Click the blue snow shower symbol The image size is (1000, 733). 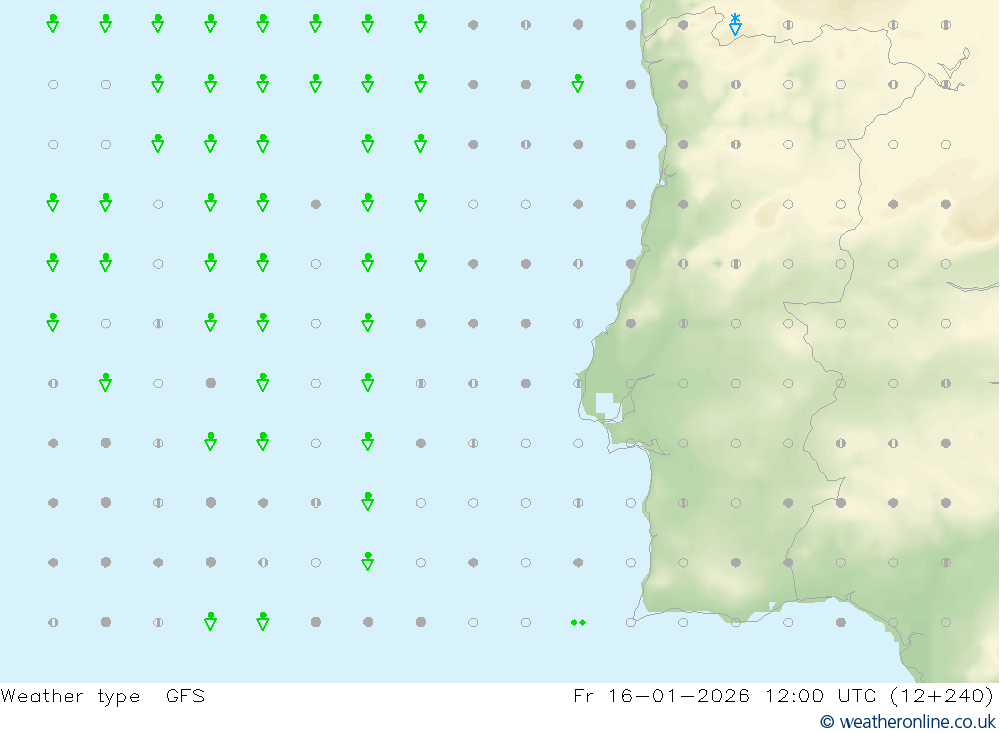pos(735,24)
